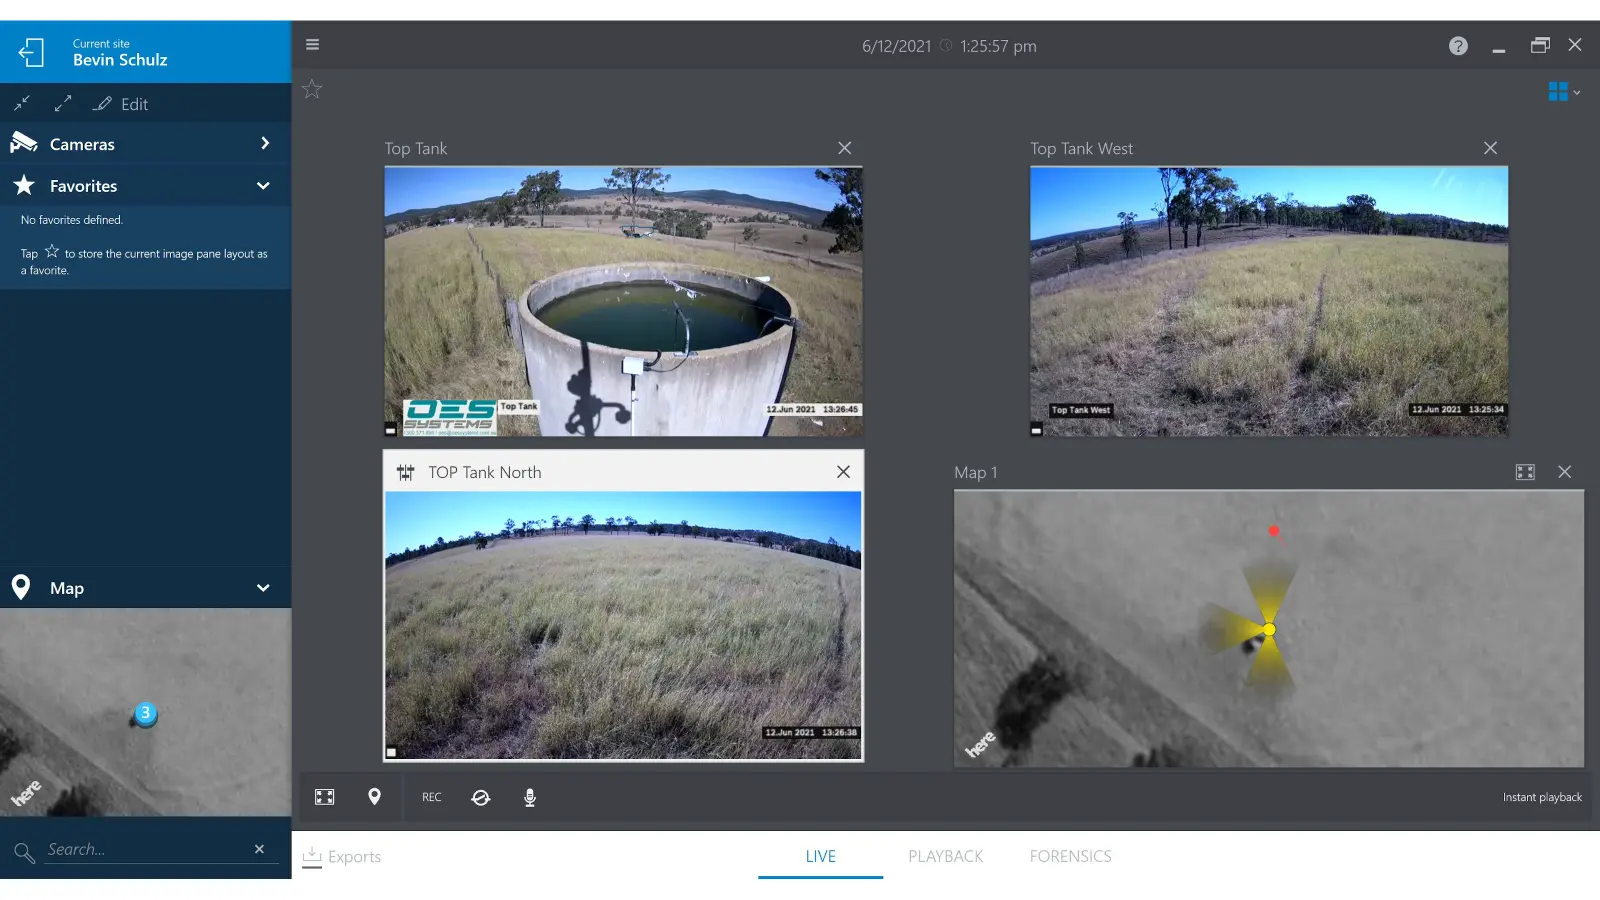Click the microphone icon in bottom toolbar
Viewport: 1600px width, 900px height.
(x=530, y=797)
